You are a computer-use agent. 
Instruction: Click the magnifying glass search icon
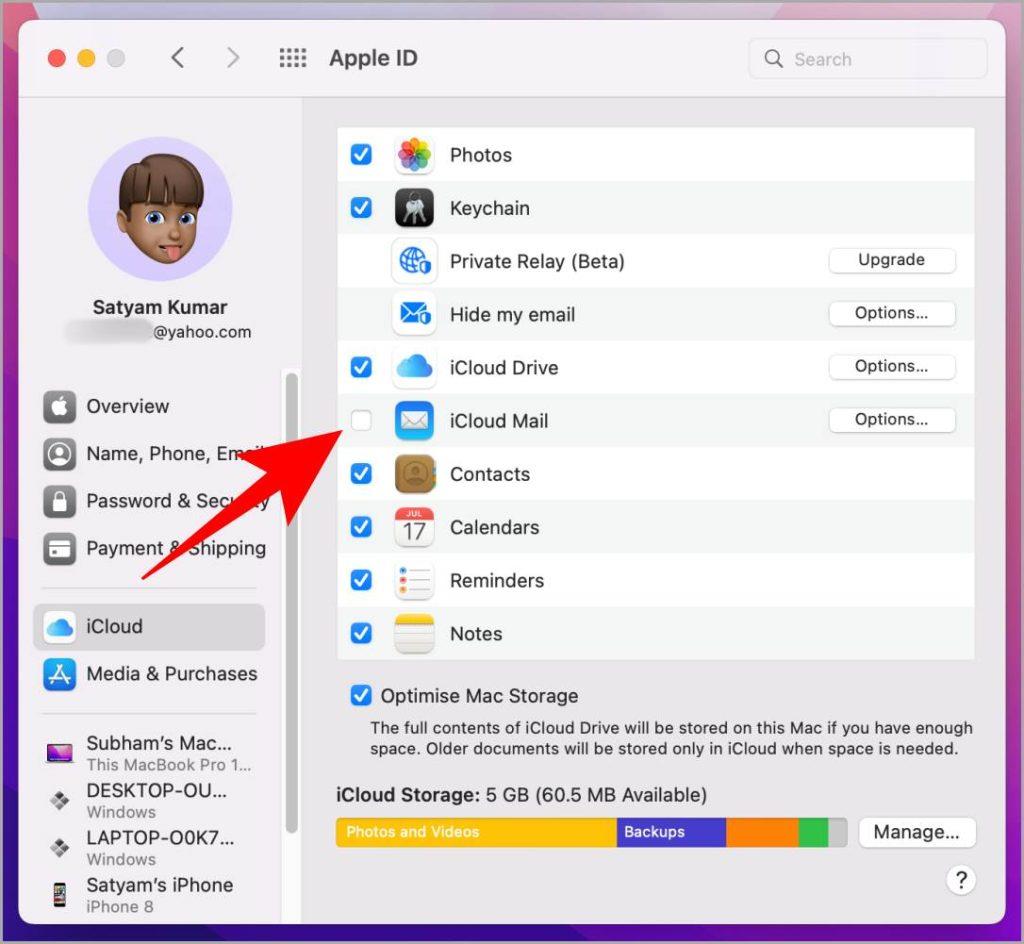click(x=773, y=59)
